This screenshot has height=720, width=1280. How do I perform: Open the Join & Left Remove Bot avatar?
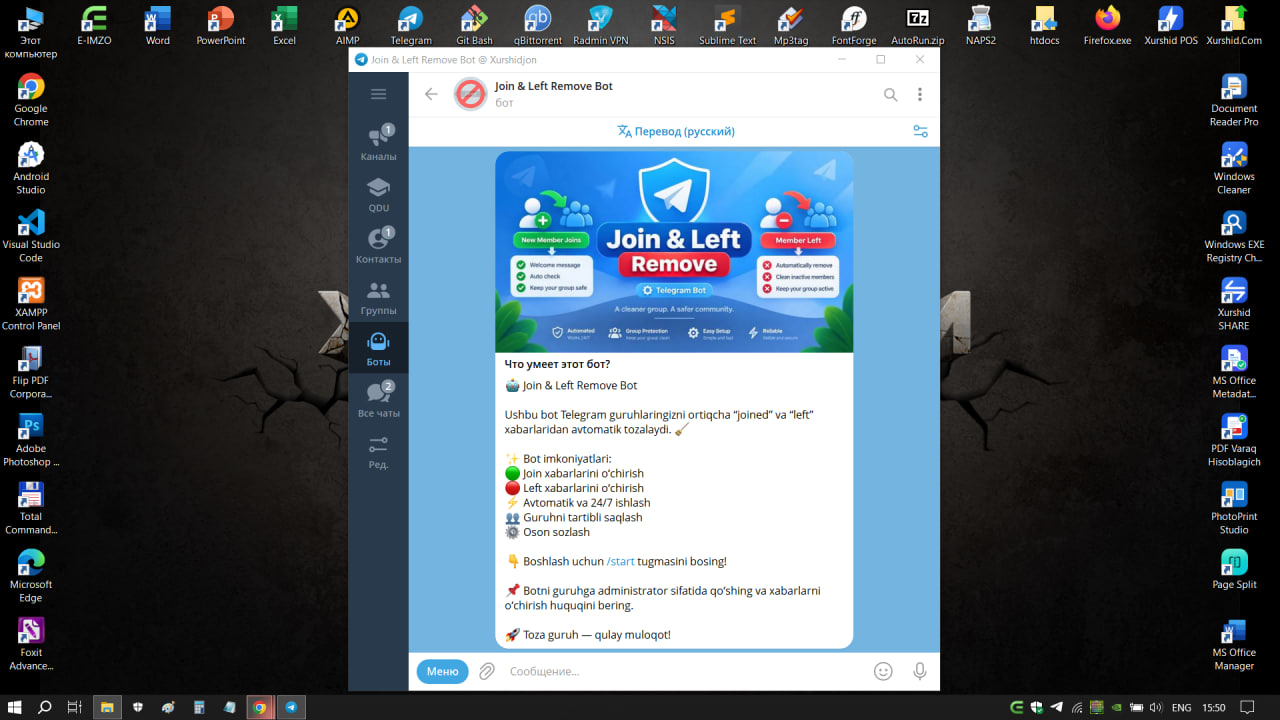470,94
